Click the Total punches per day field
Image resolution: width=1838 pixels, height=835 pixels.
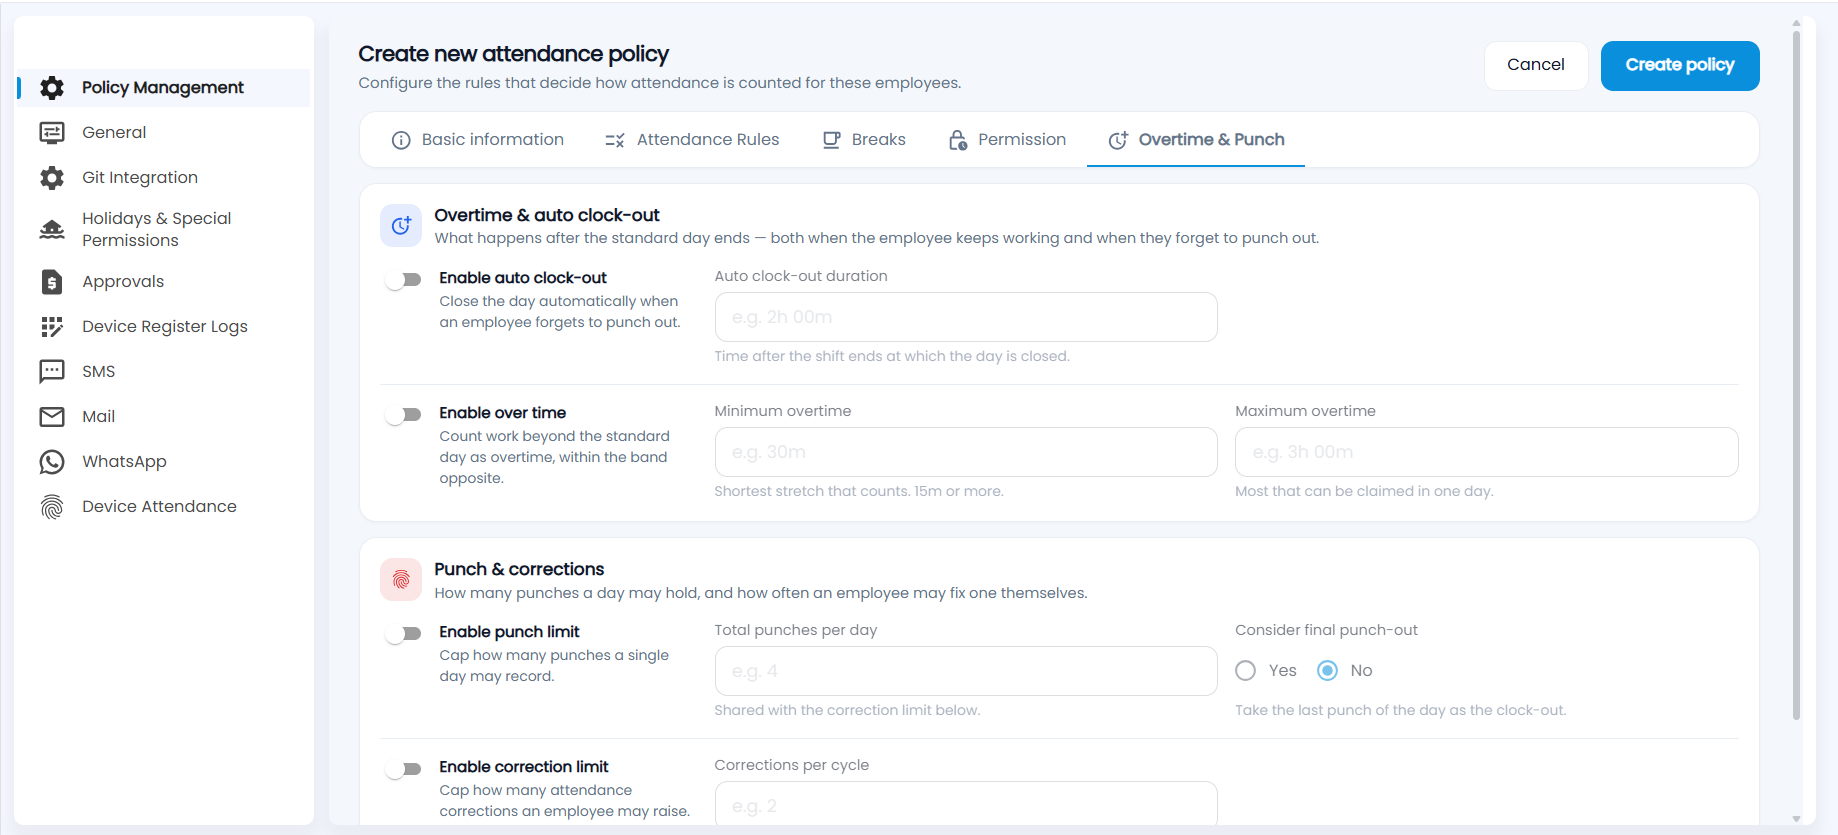[x=966, y=671]
